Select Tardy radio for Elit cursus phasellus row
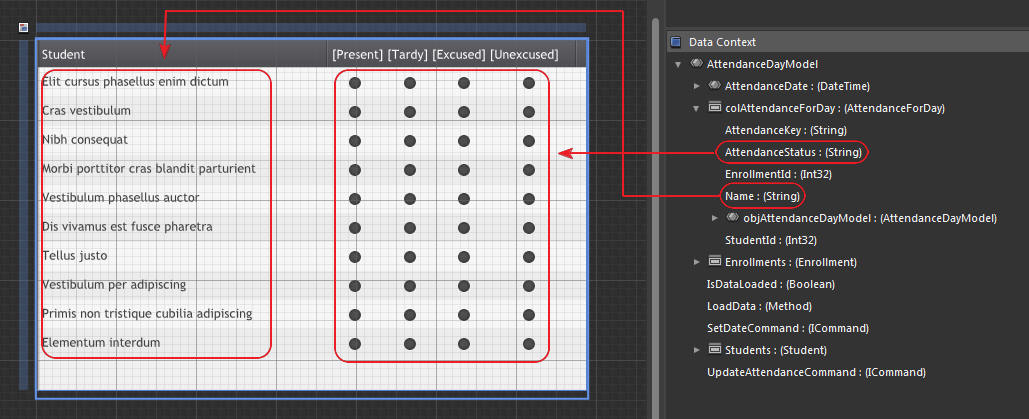Screen dimensions: 1029x419 coord(410,83)
